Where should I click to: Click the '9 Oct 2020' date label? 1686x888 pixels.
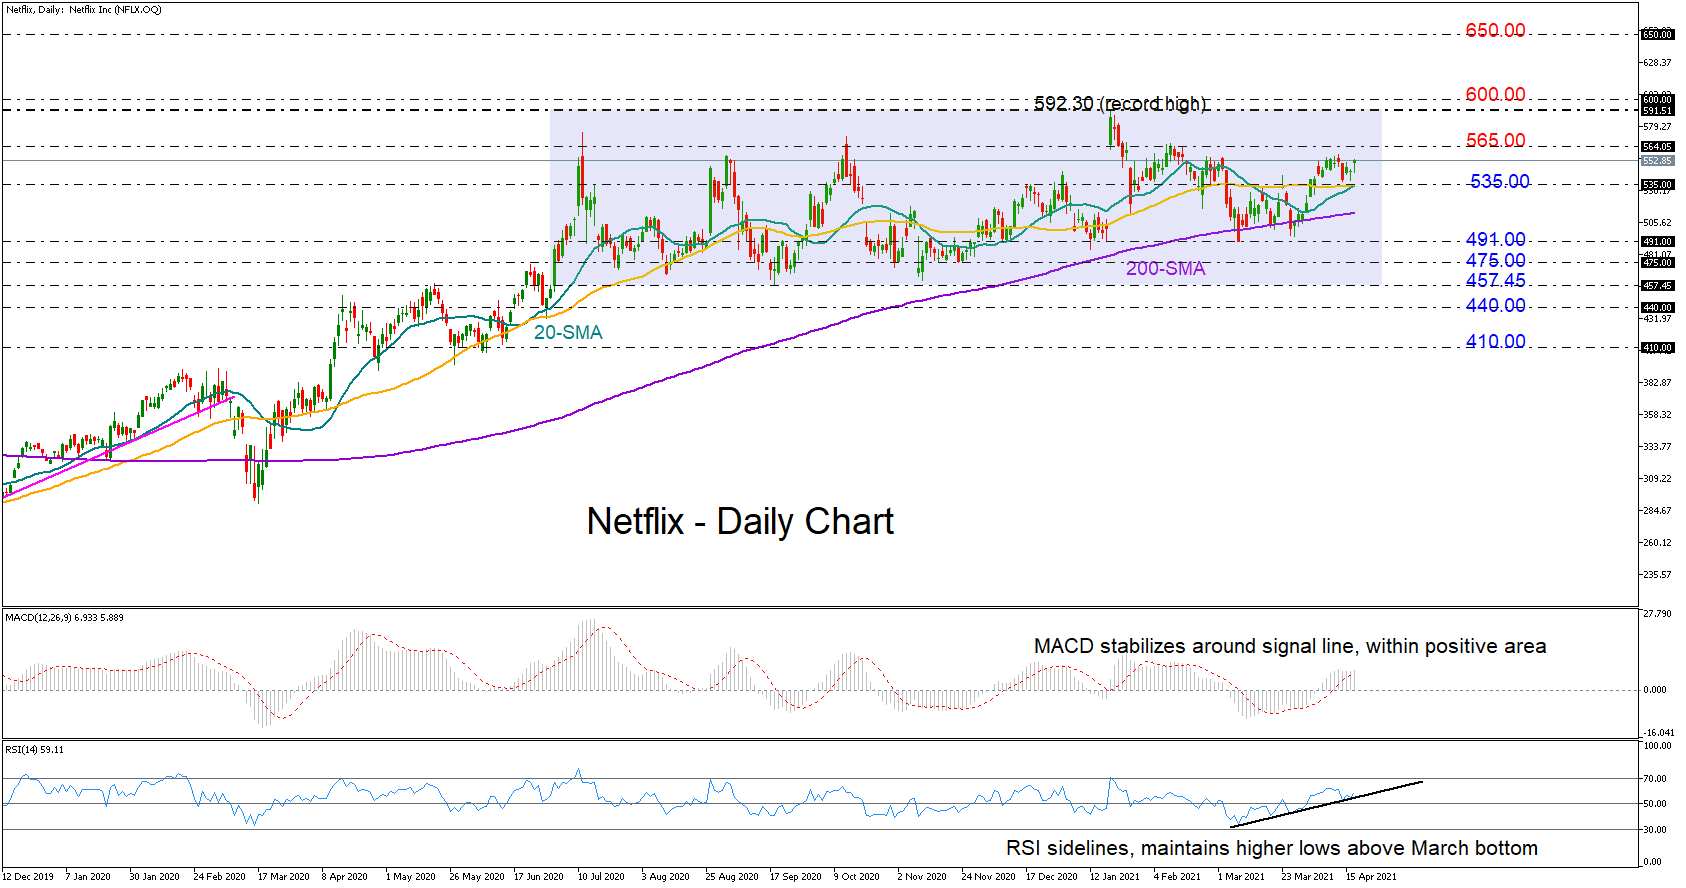[856, 877]
